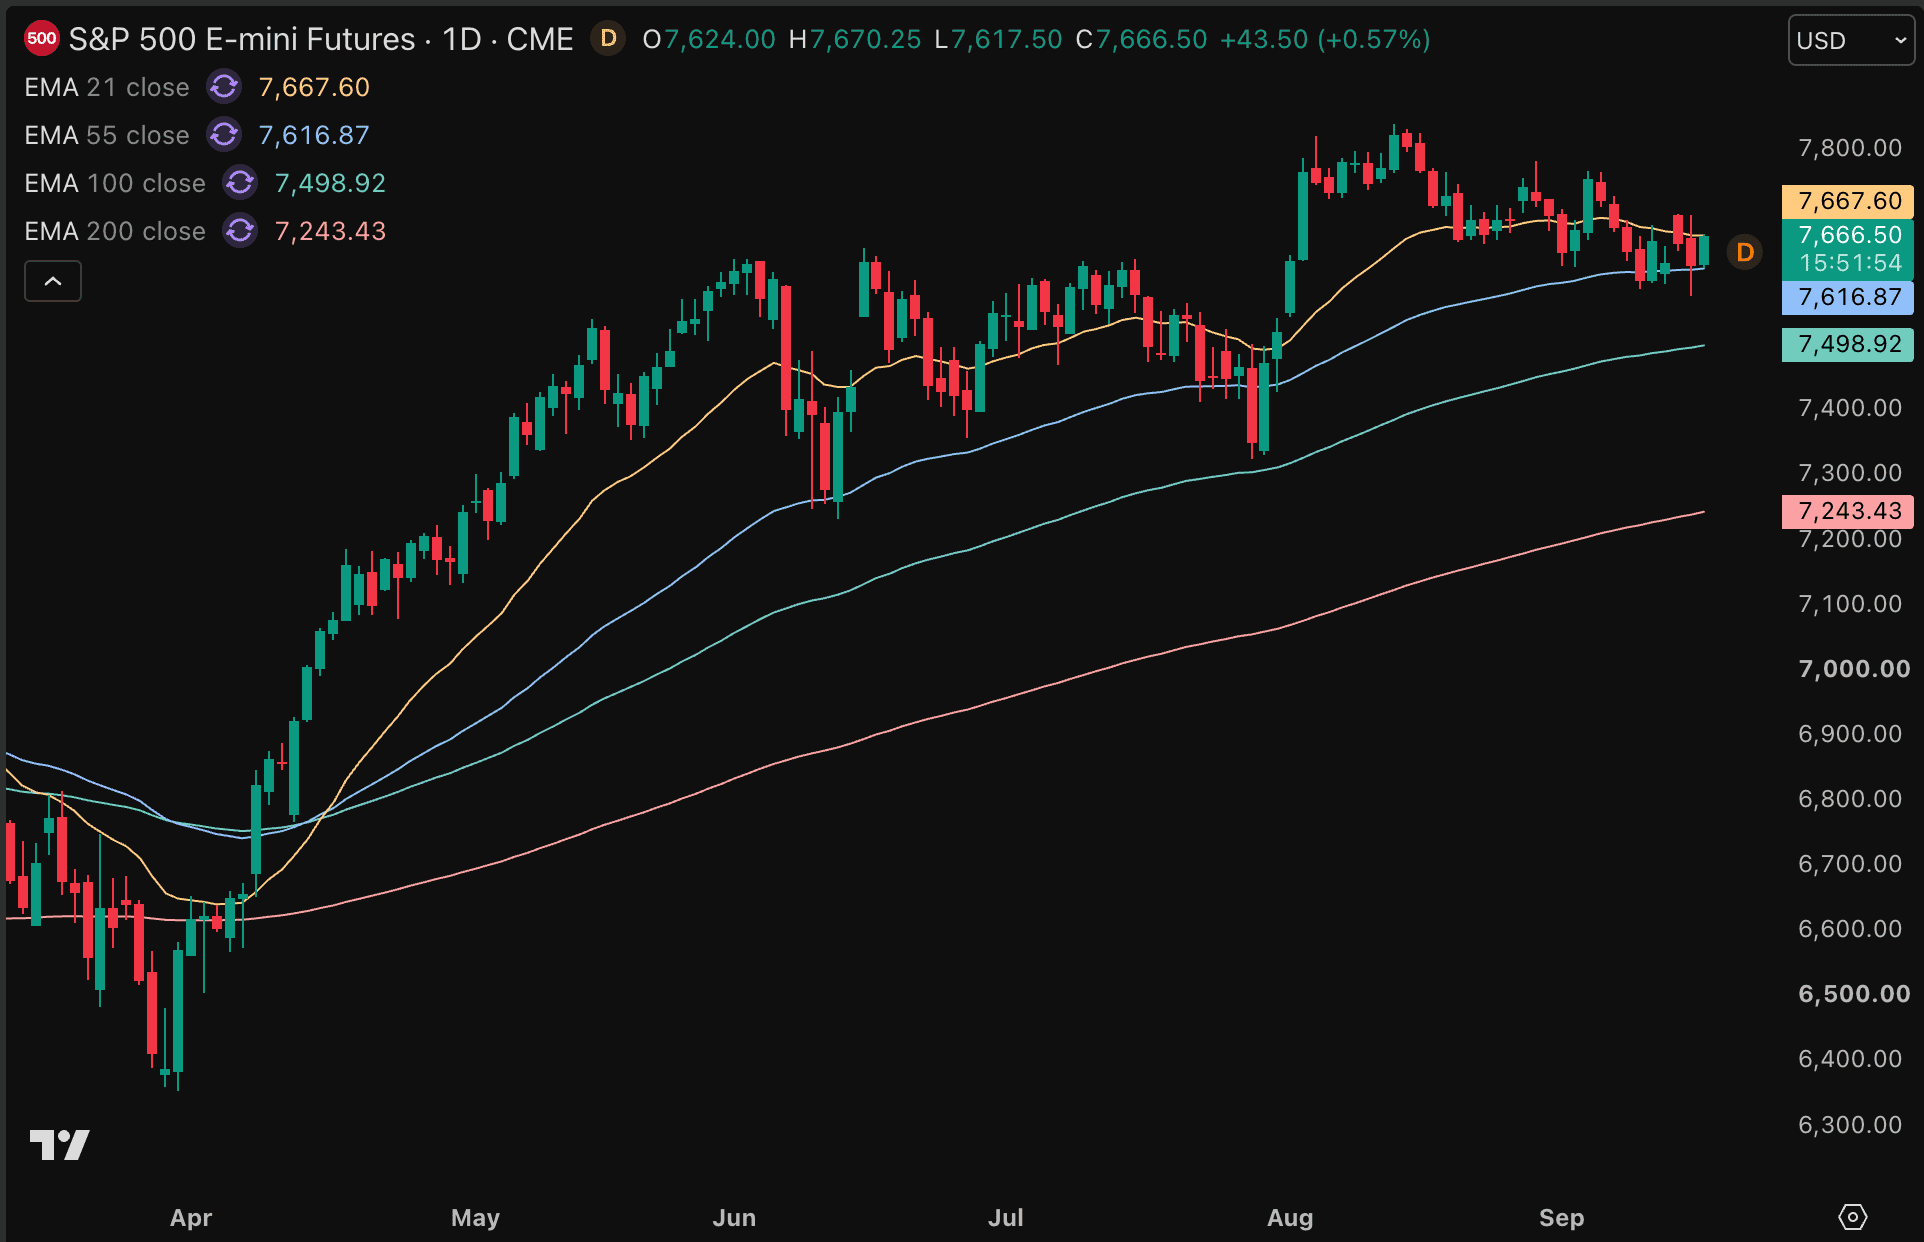Click the open price O7,624.00 in the header
1924x1242 pixels.
coord(709,39)
